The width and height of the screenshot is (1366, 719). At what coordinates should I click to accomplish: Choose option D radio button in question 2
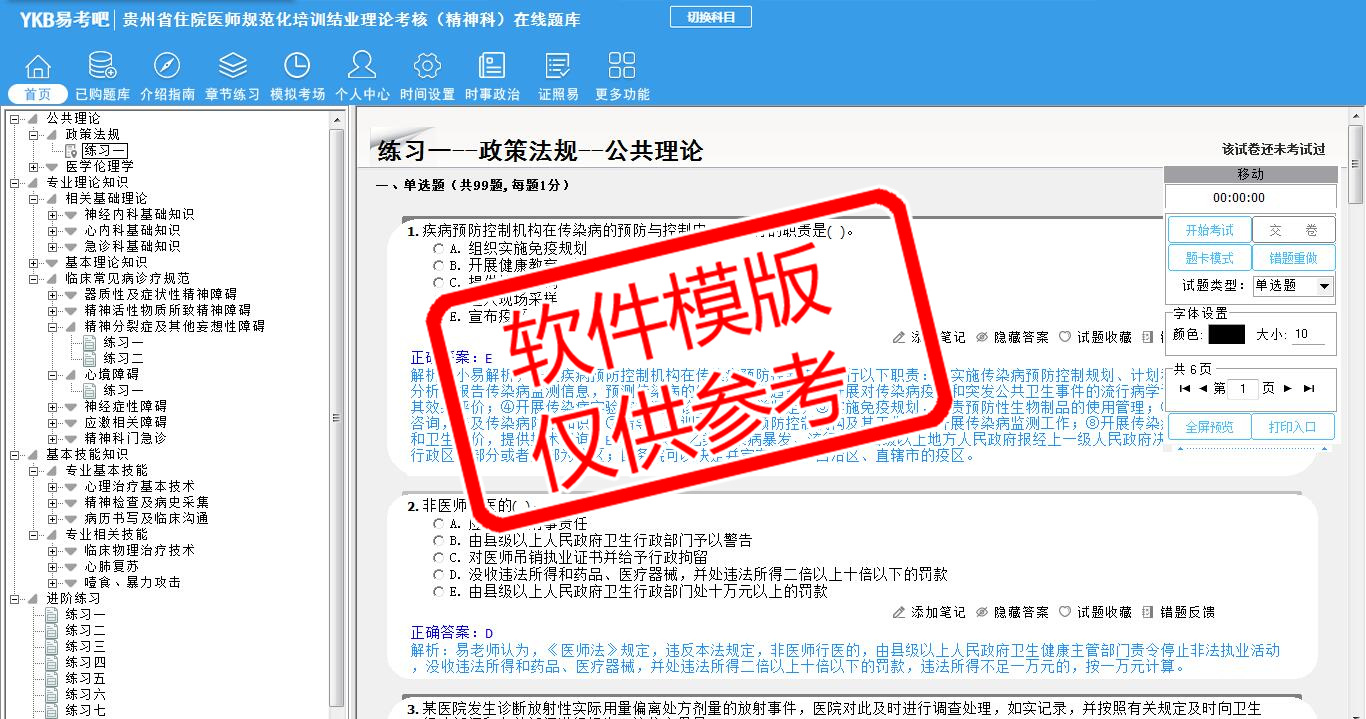pyautogui.click(x=438, y=575)
